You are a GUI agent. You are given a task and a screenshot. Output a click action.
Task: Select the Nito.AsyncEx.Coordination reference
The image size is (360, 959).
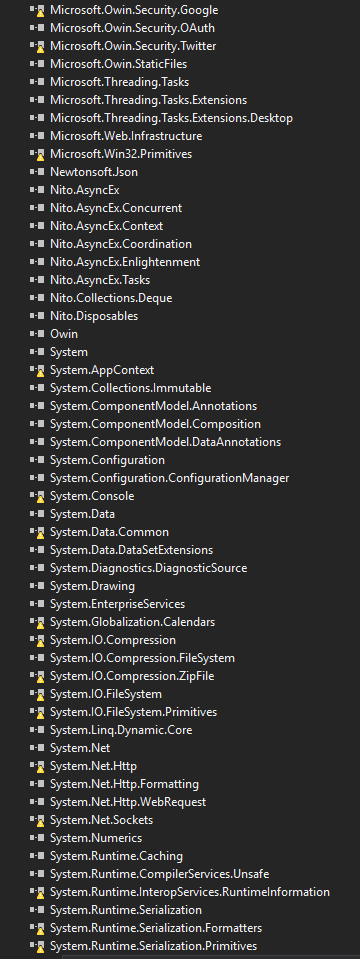(x=121, y=244)
